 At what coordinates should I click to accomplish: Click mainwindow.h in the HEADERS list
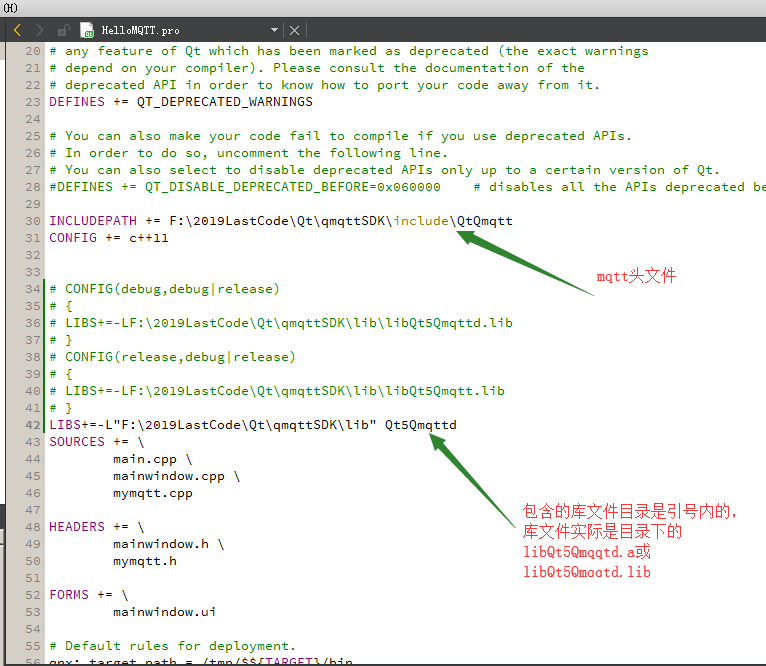[161, 544]
